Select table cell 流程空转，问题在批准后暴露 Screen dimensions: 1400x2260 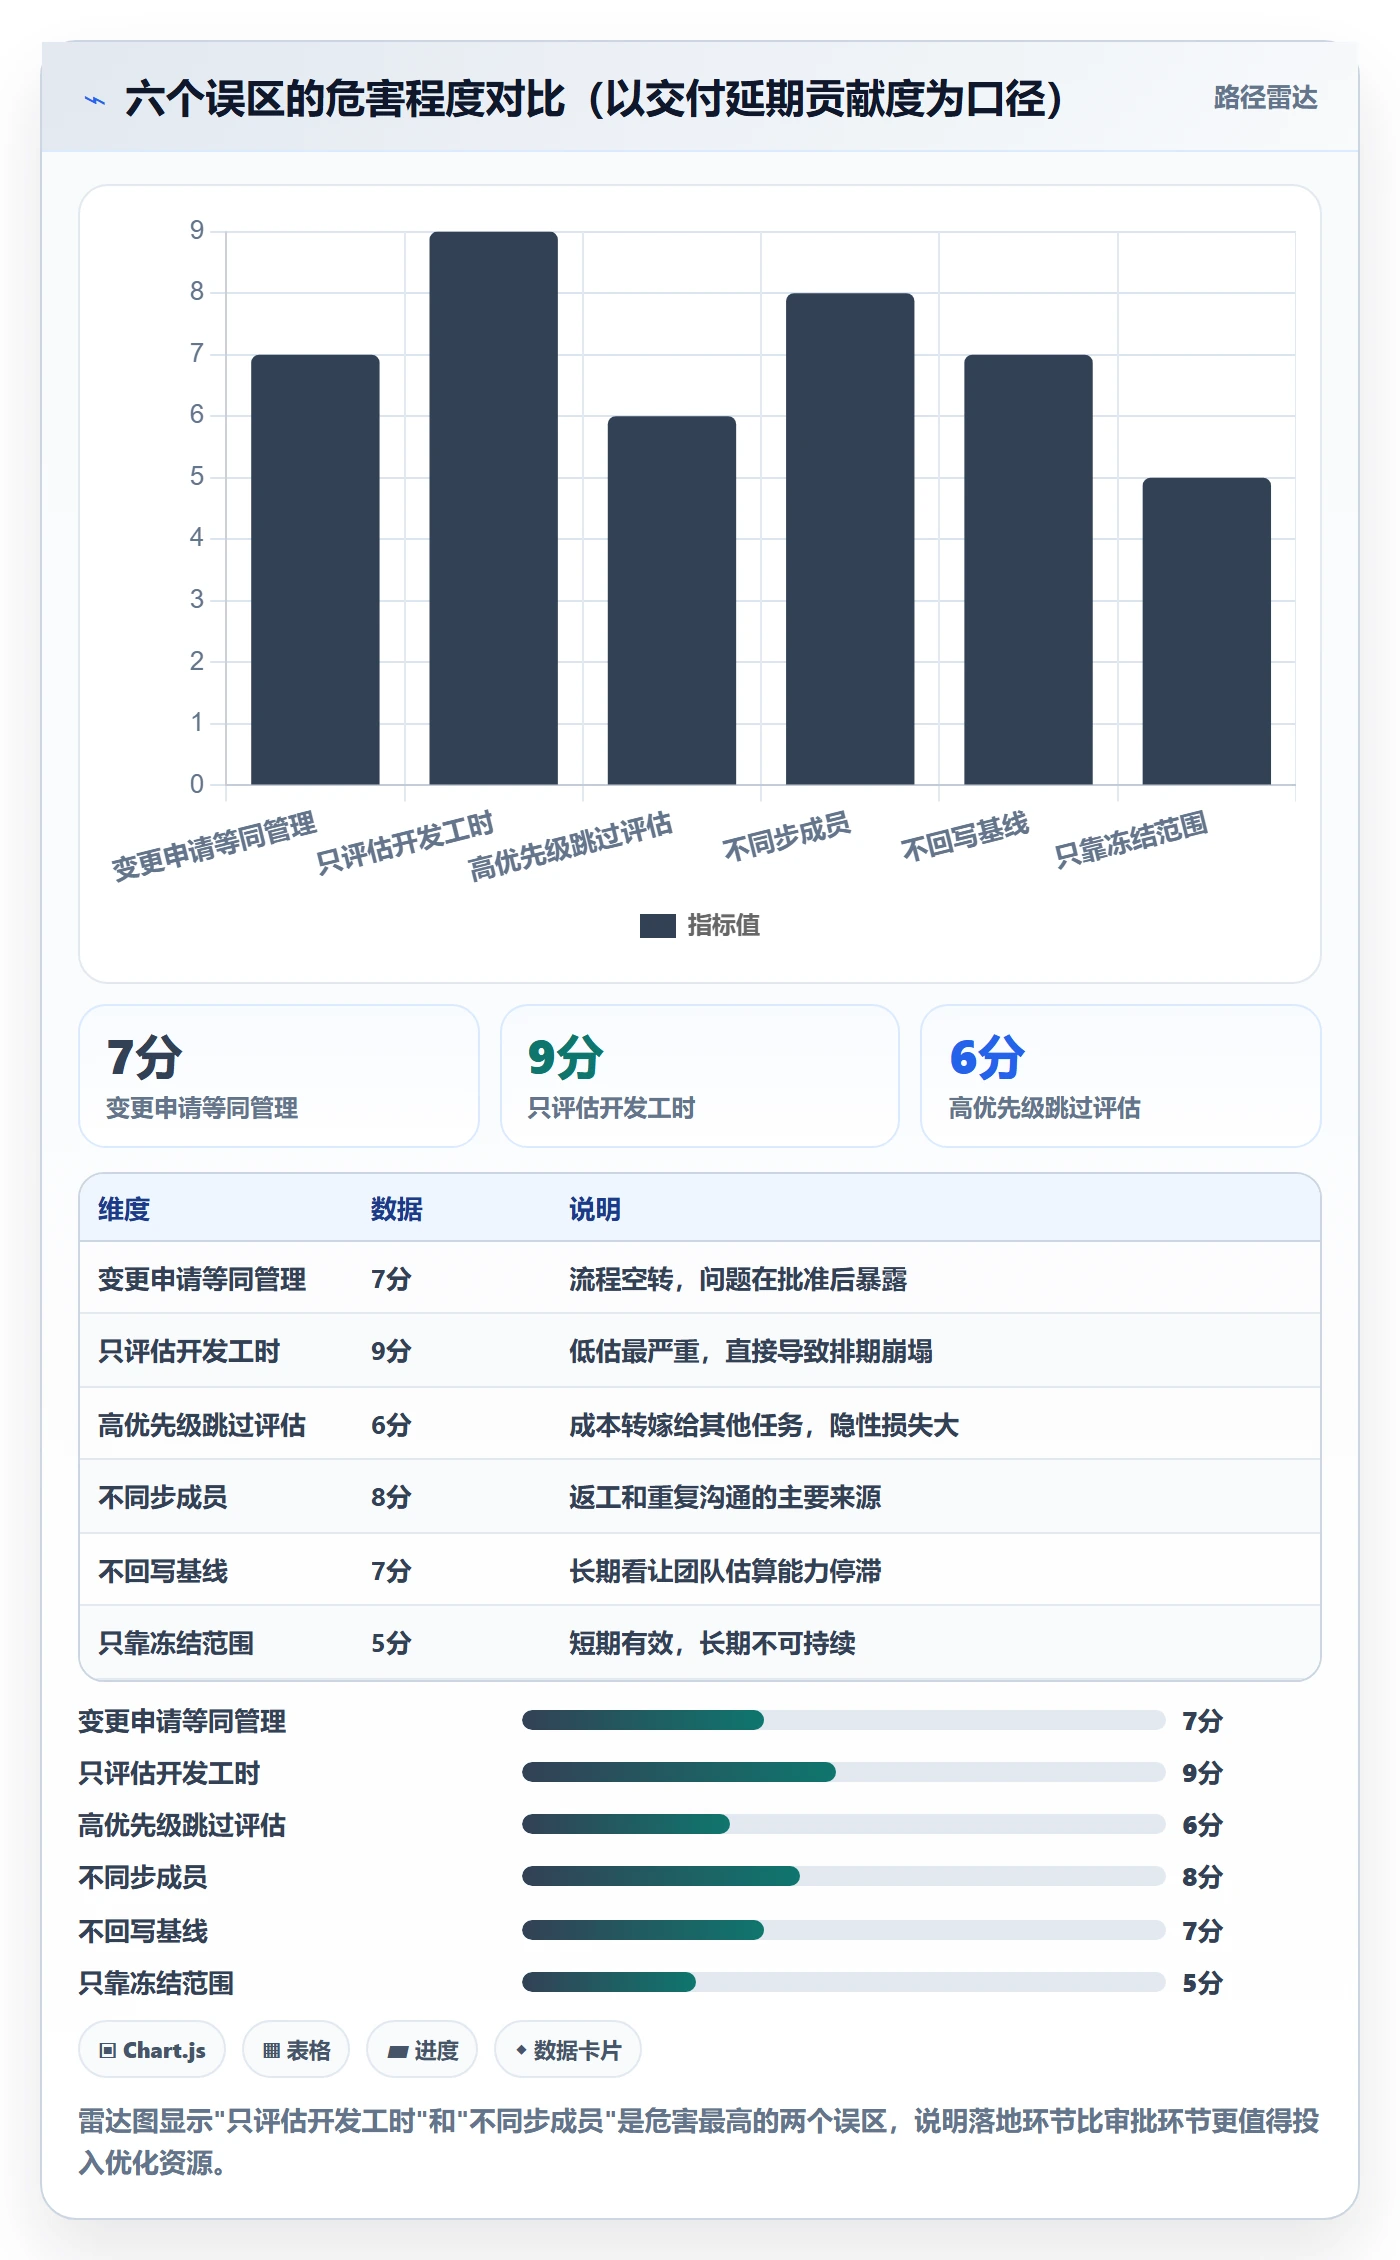tap(738, 1279)
